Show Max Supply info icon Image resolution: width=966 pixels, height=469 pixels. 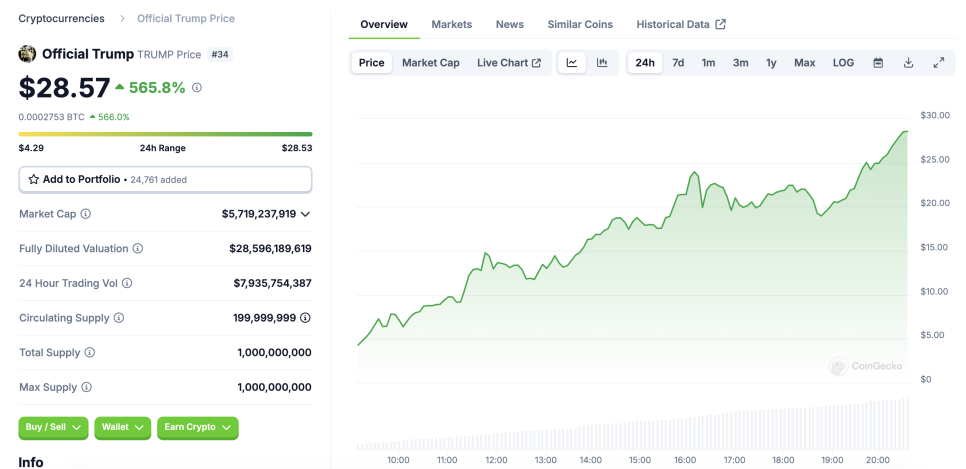point(87,387)
